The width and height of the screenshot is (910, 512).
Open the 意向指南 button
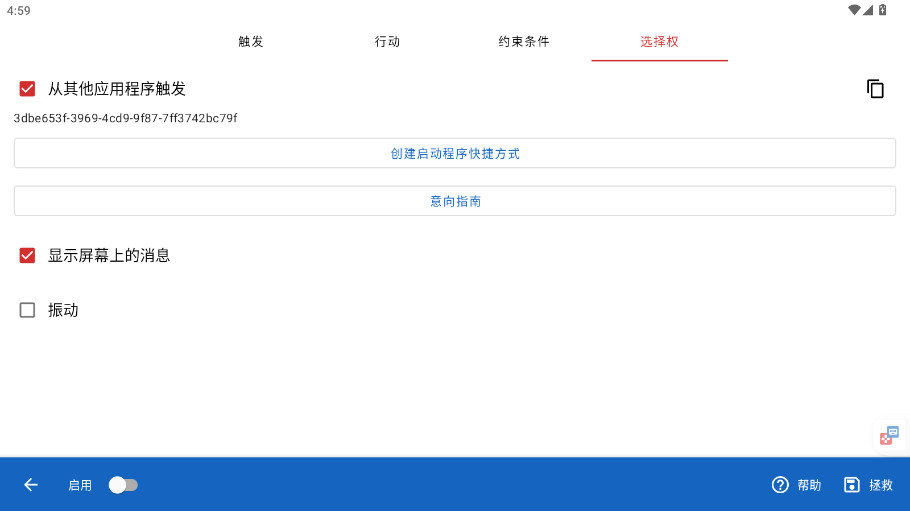pos(455,201)
